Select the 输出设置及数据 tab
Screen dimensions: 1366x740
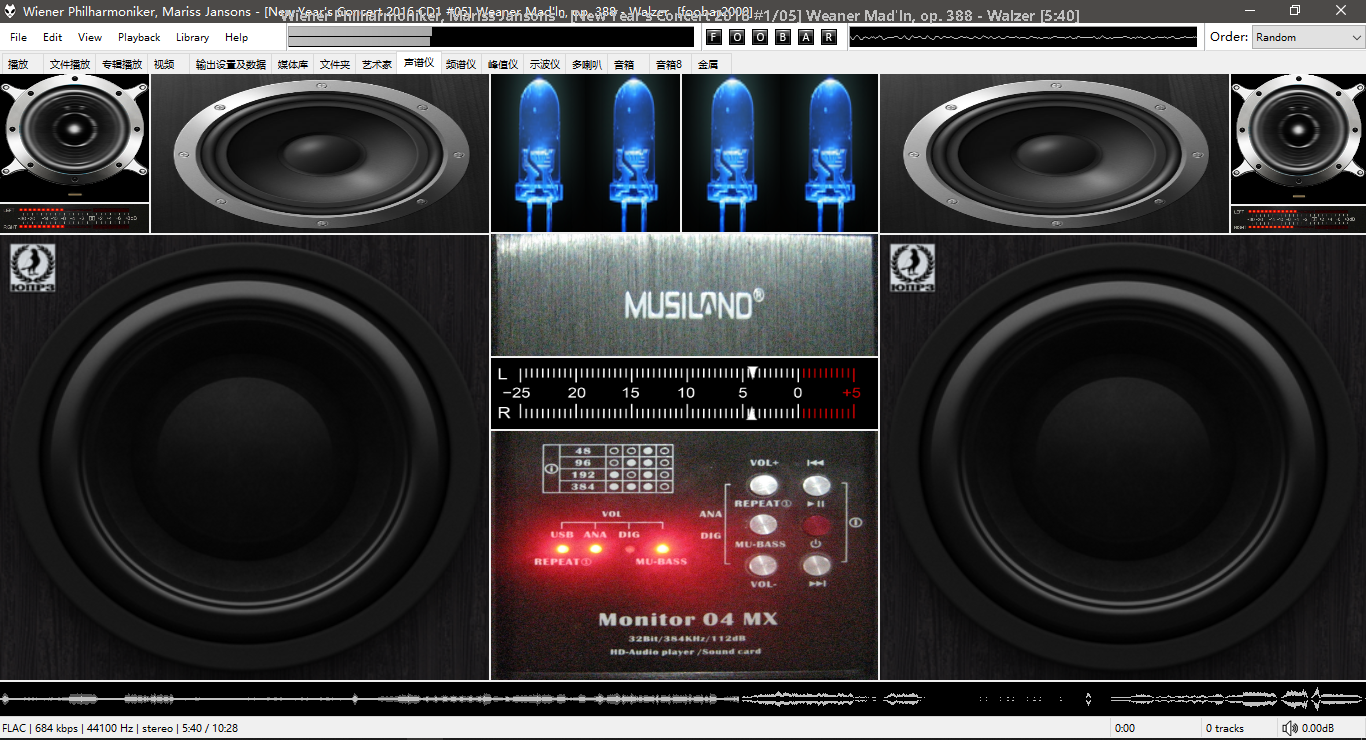click(230, 64)
